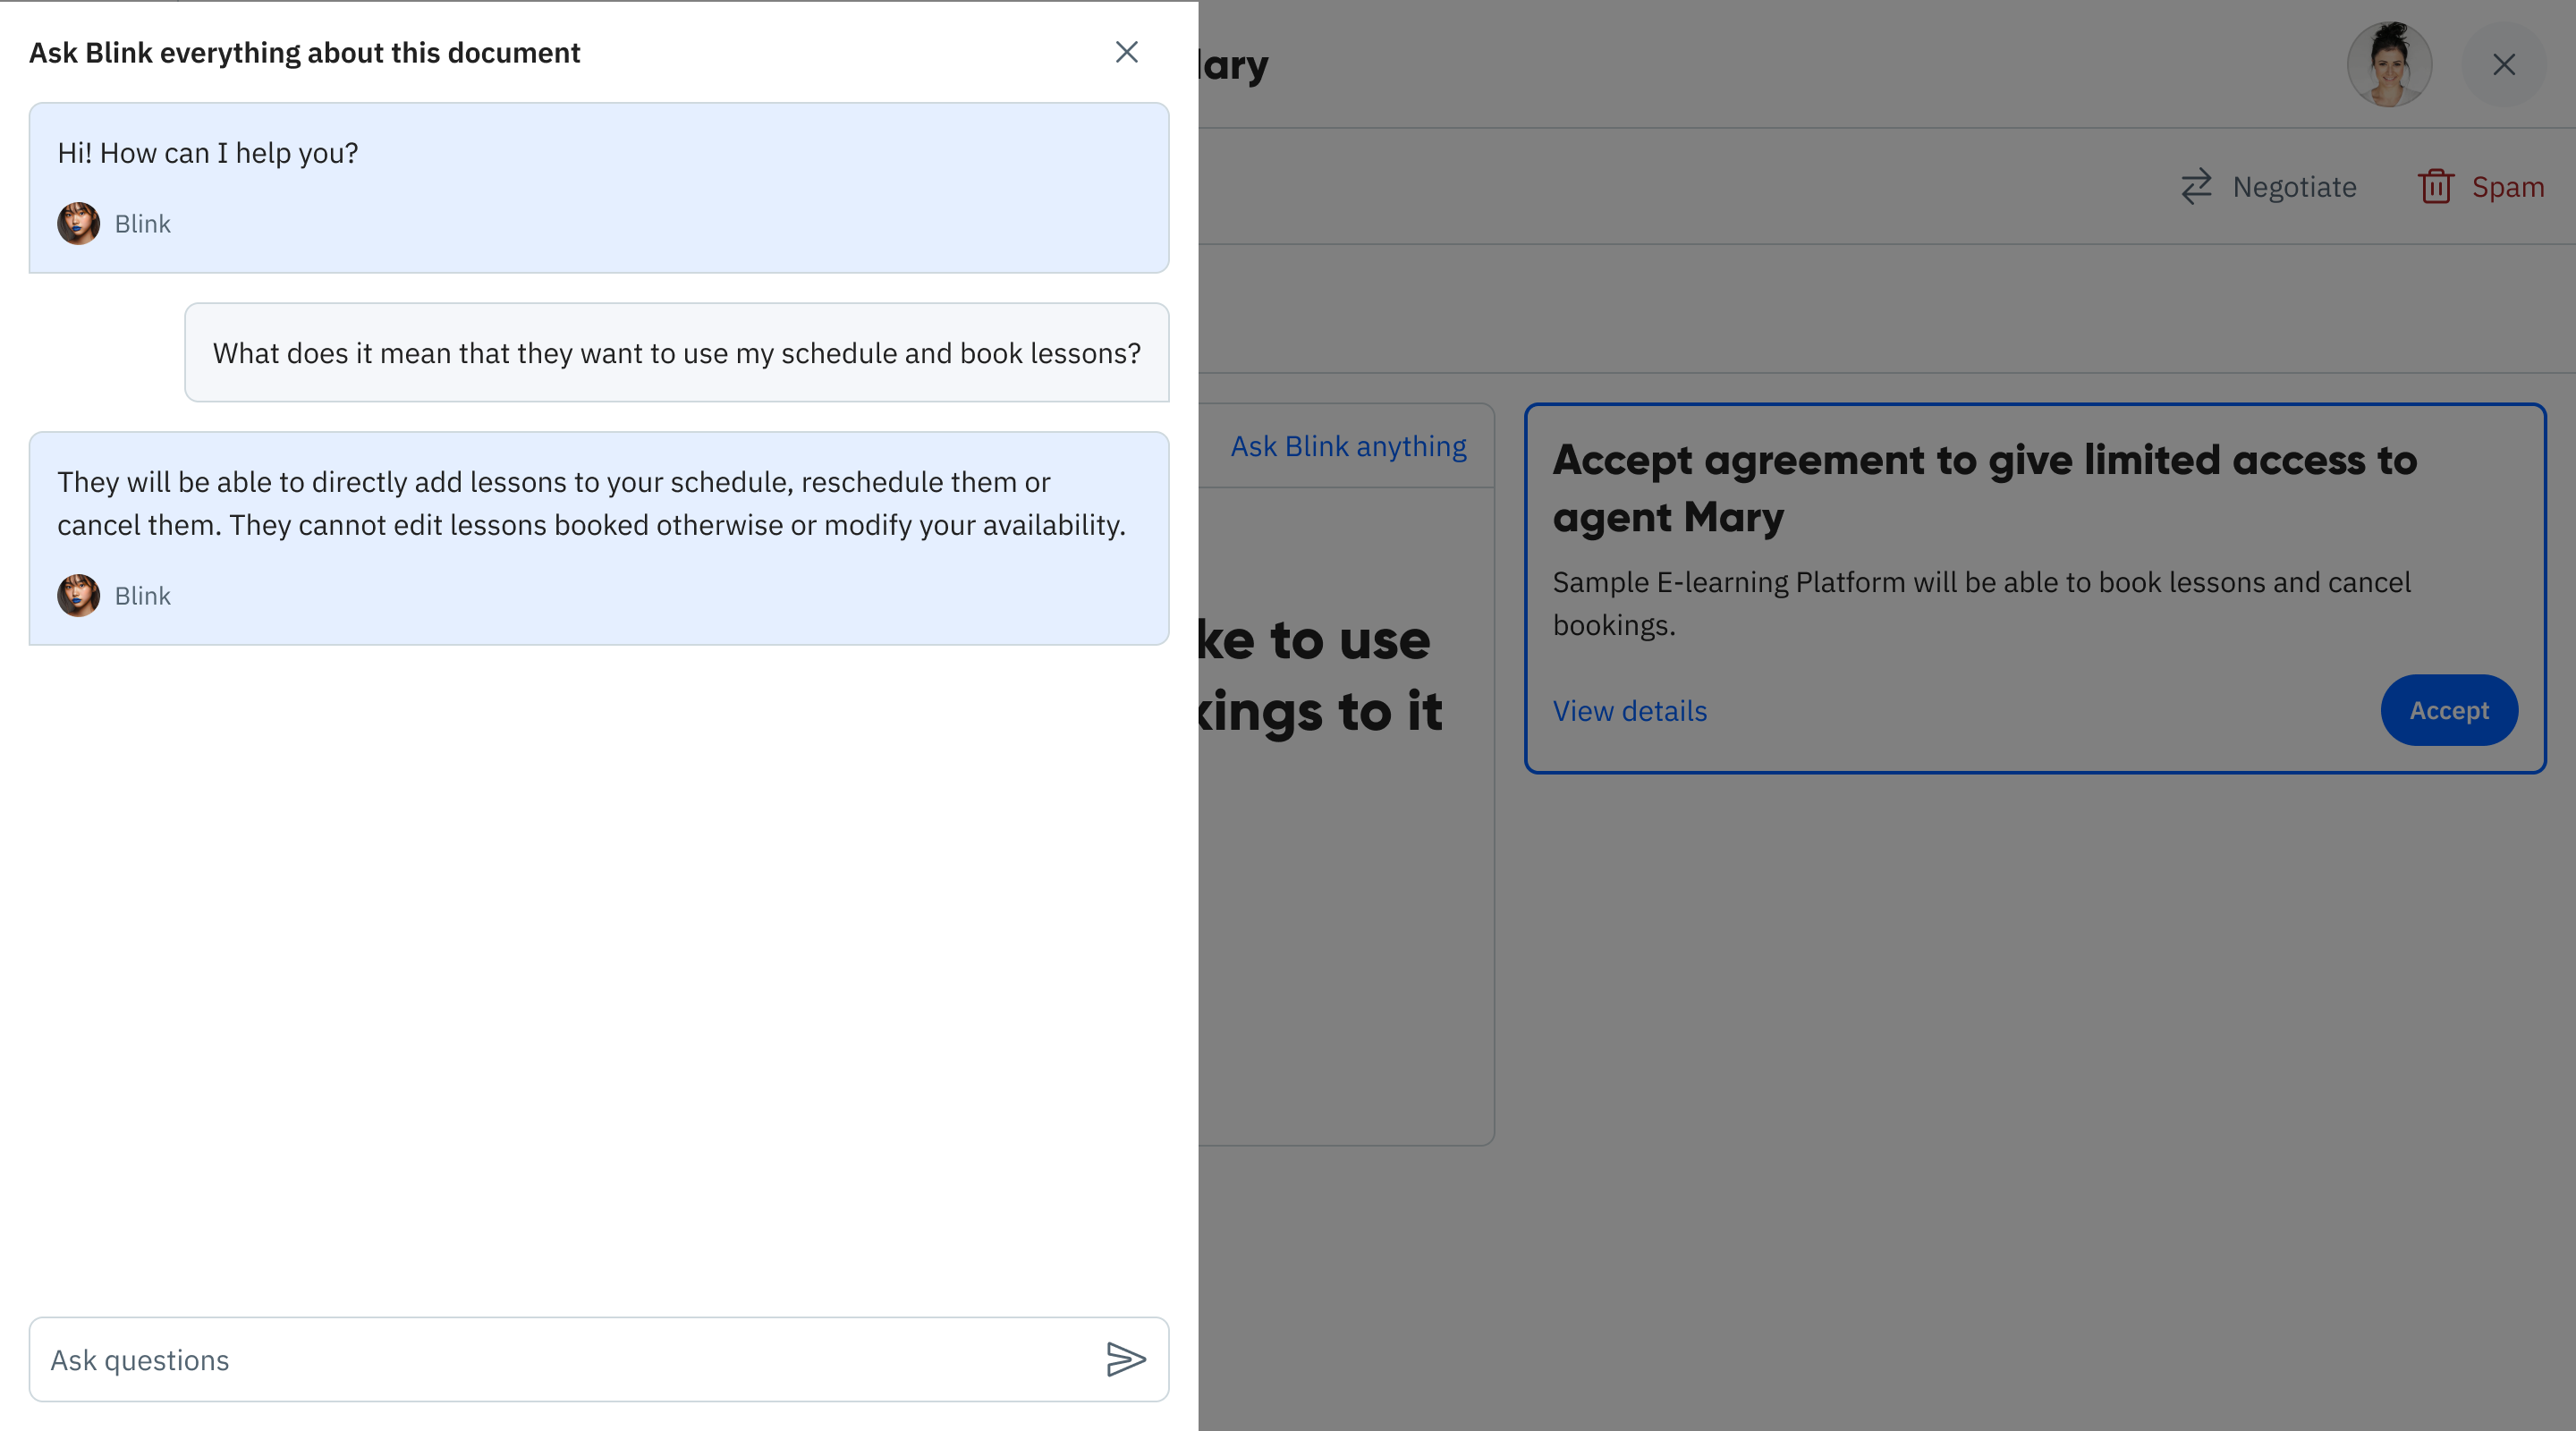Open View details of the agreement
2576x1431 pixels.
pyautogui.click(x=1629, y=711)
